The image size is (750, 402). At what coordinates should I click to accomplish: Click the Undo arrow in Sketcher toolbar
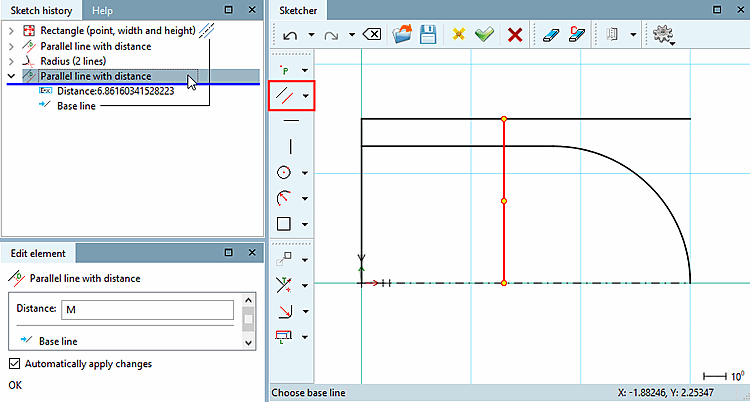tap(290, 35)
